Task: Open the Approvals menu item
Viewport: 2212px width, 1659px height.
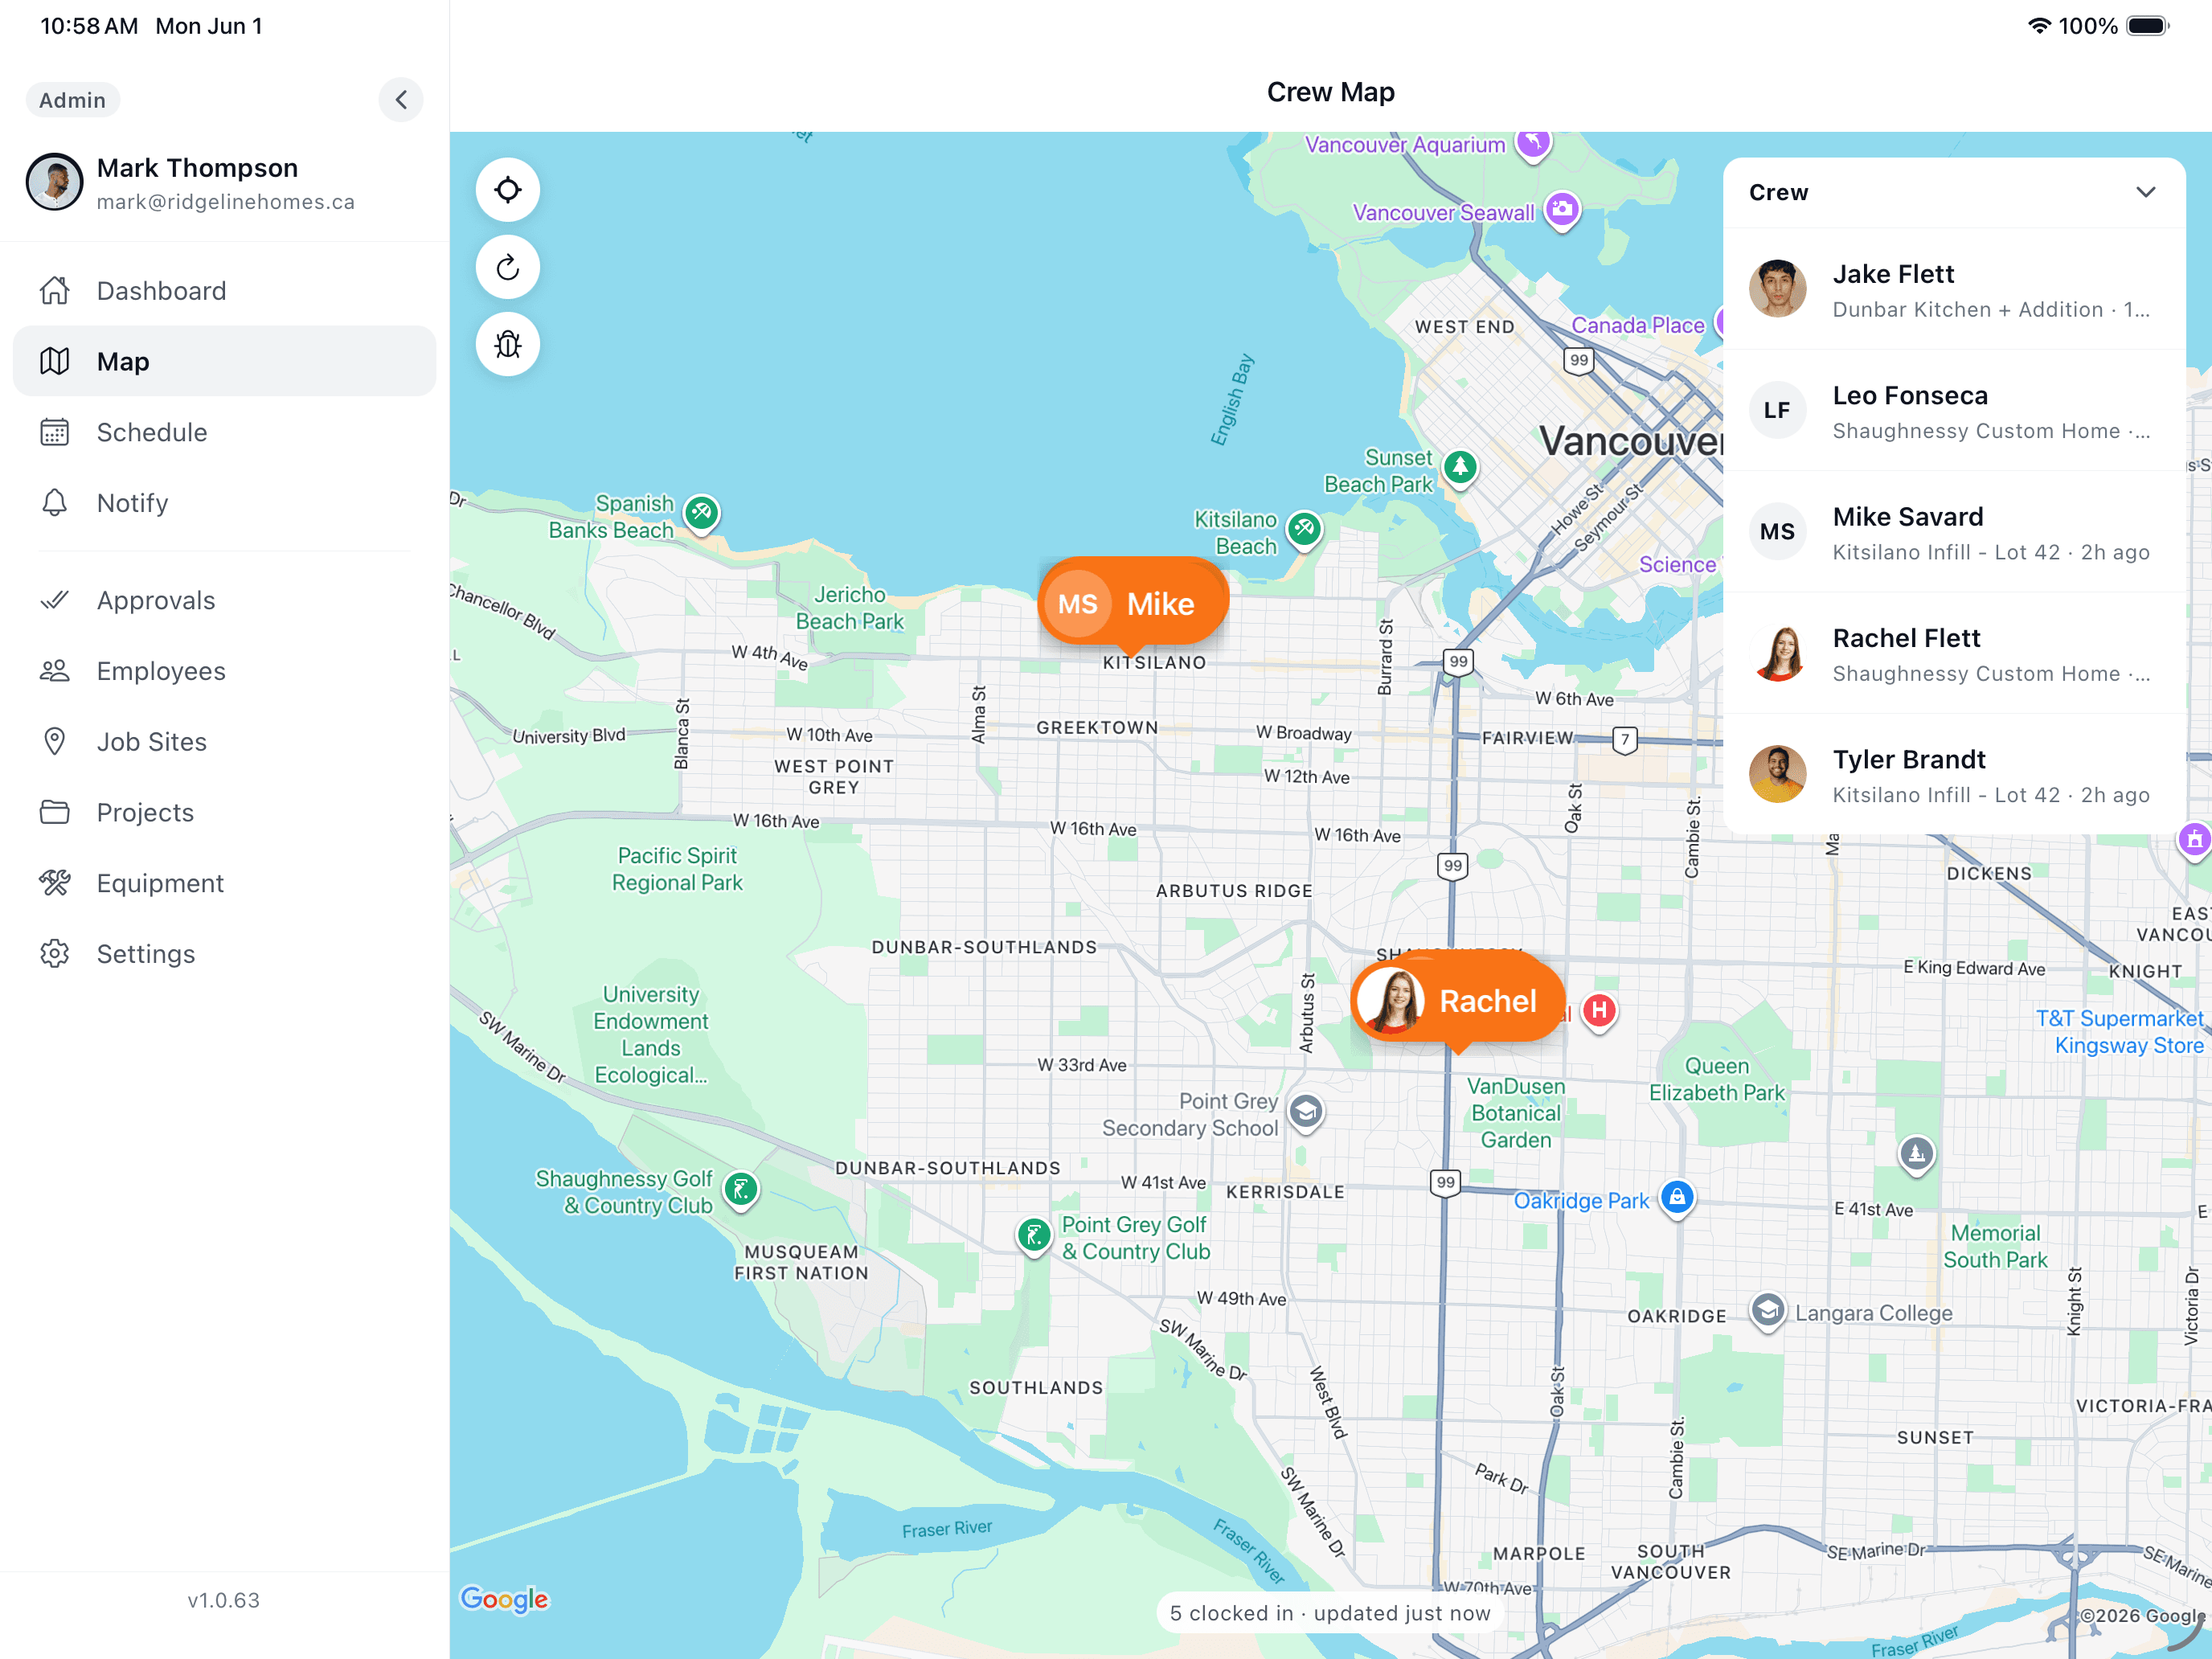Action: coord(225,600)
